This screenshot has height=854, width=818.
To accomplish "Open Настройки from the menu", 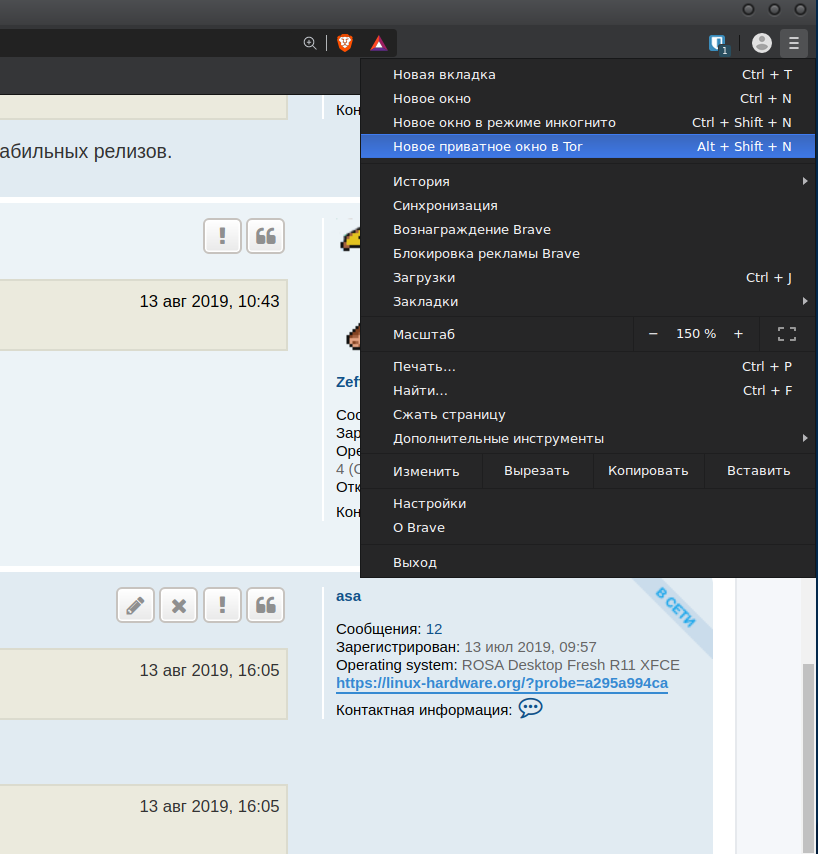I will [430, 503].
